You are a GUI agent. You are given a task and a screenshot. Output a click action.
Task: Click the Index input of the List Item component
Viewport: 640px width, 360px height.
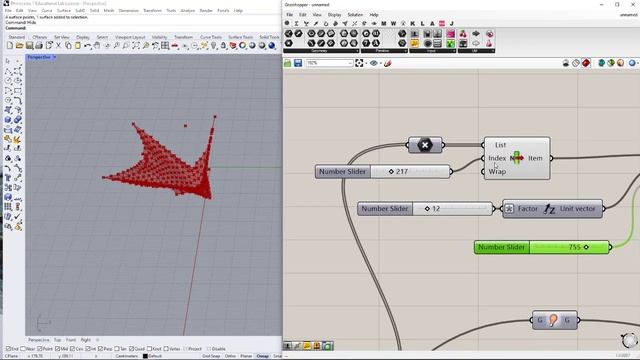pos(497,158)
